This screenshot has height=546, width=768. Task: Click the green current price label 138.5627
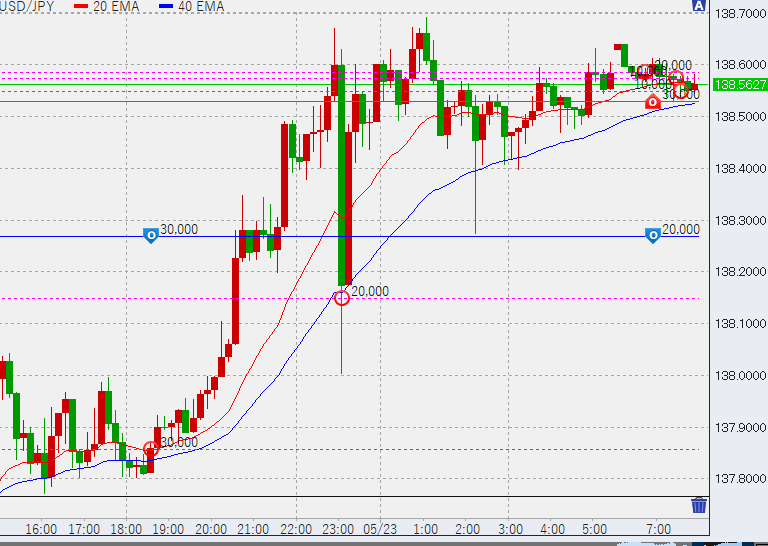[740, 85]
